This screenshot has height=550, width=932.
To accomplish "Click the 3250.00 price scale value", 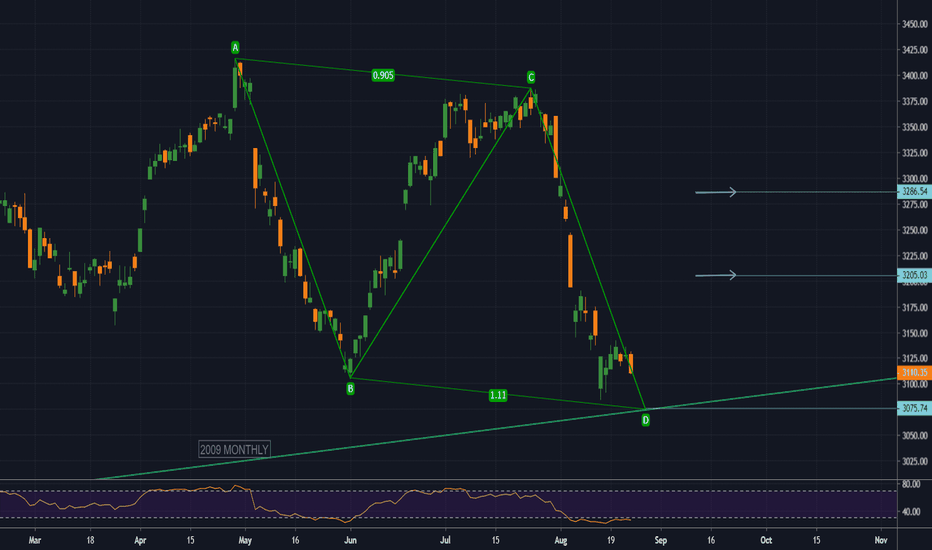I will (x=915, y=230).
